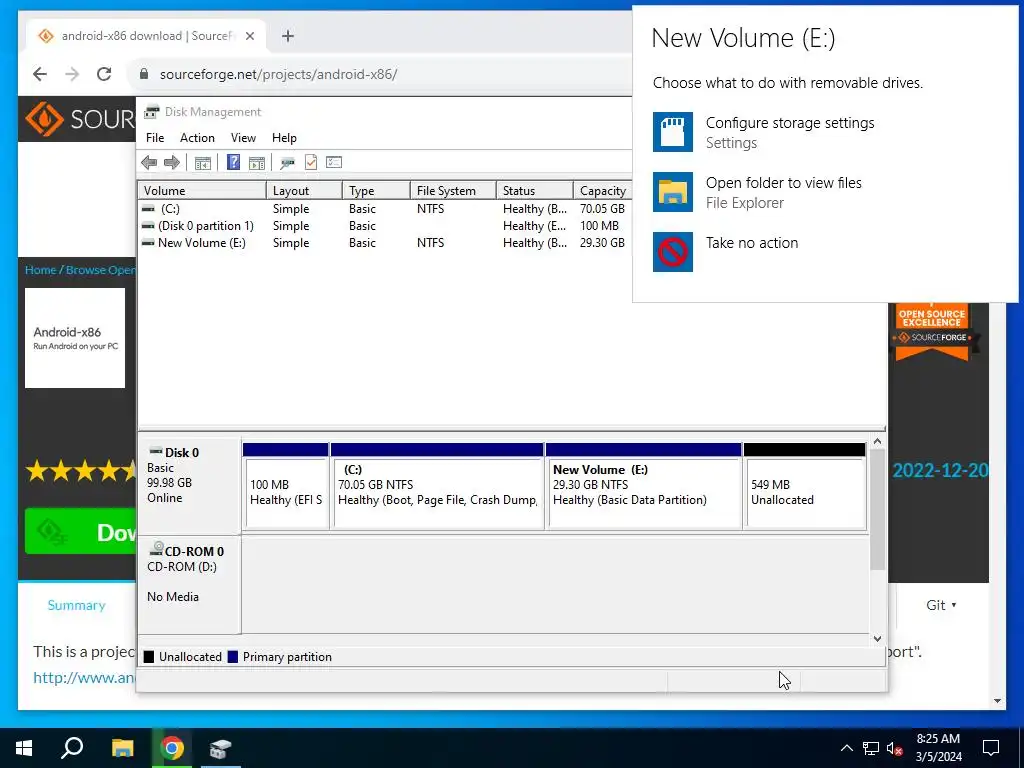Expand the Git dropdown on SourceForge page
Screen dimensions: 1024x768
coord(941,605)
